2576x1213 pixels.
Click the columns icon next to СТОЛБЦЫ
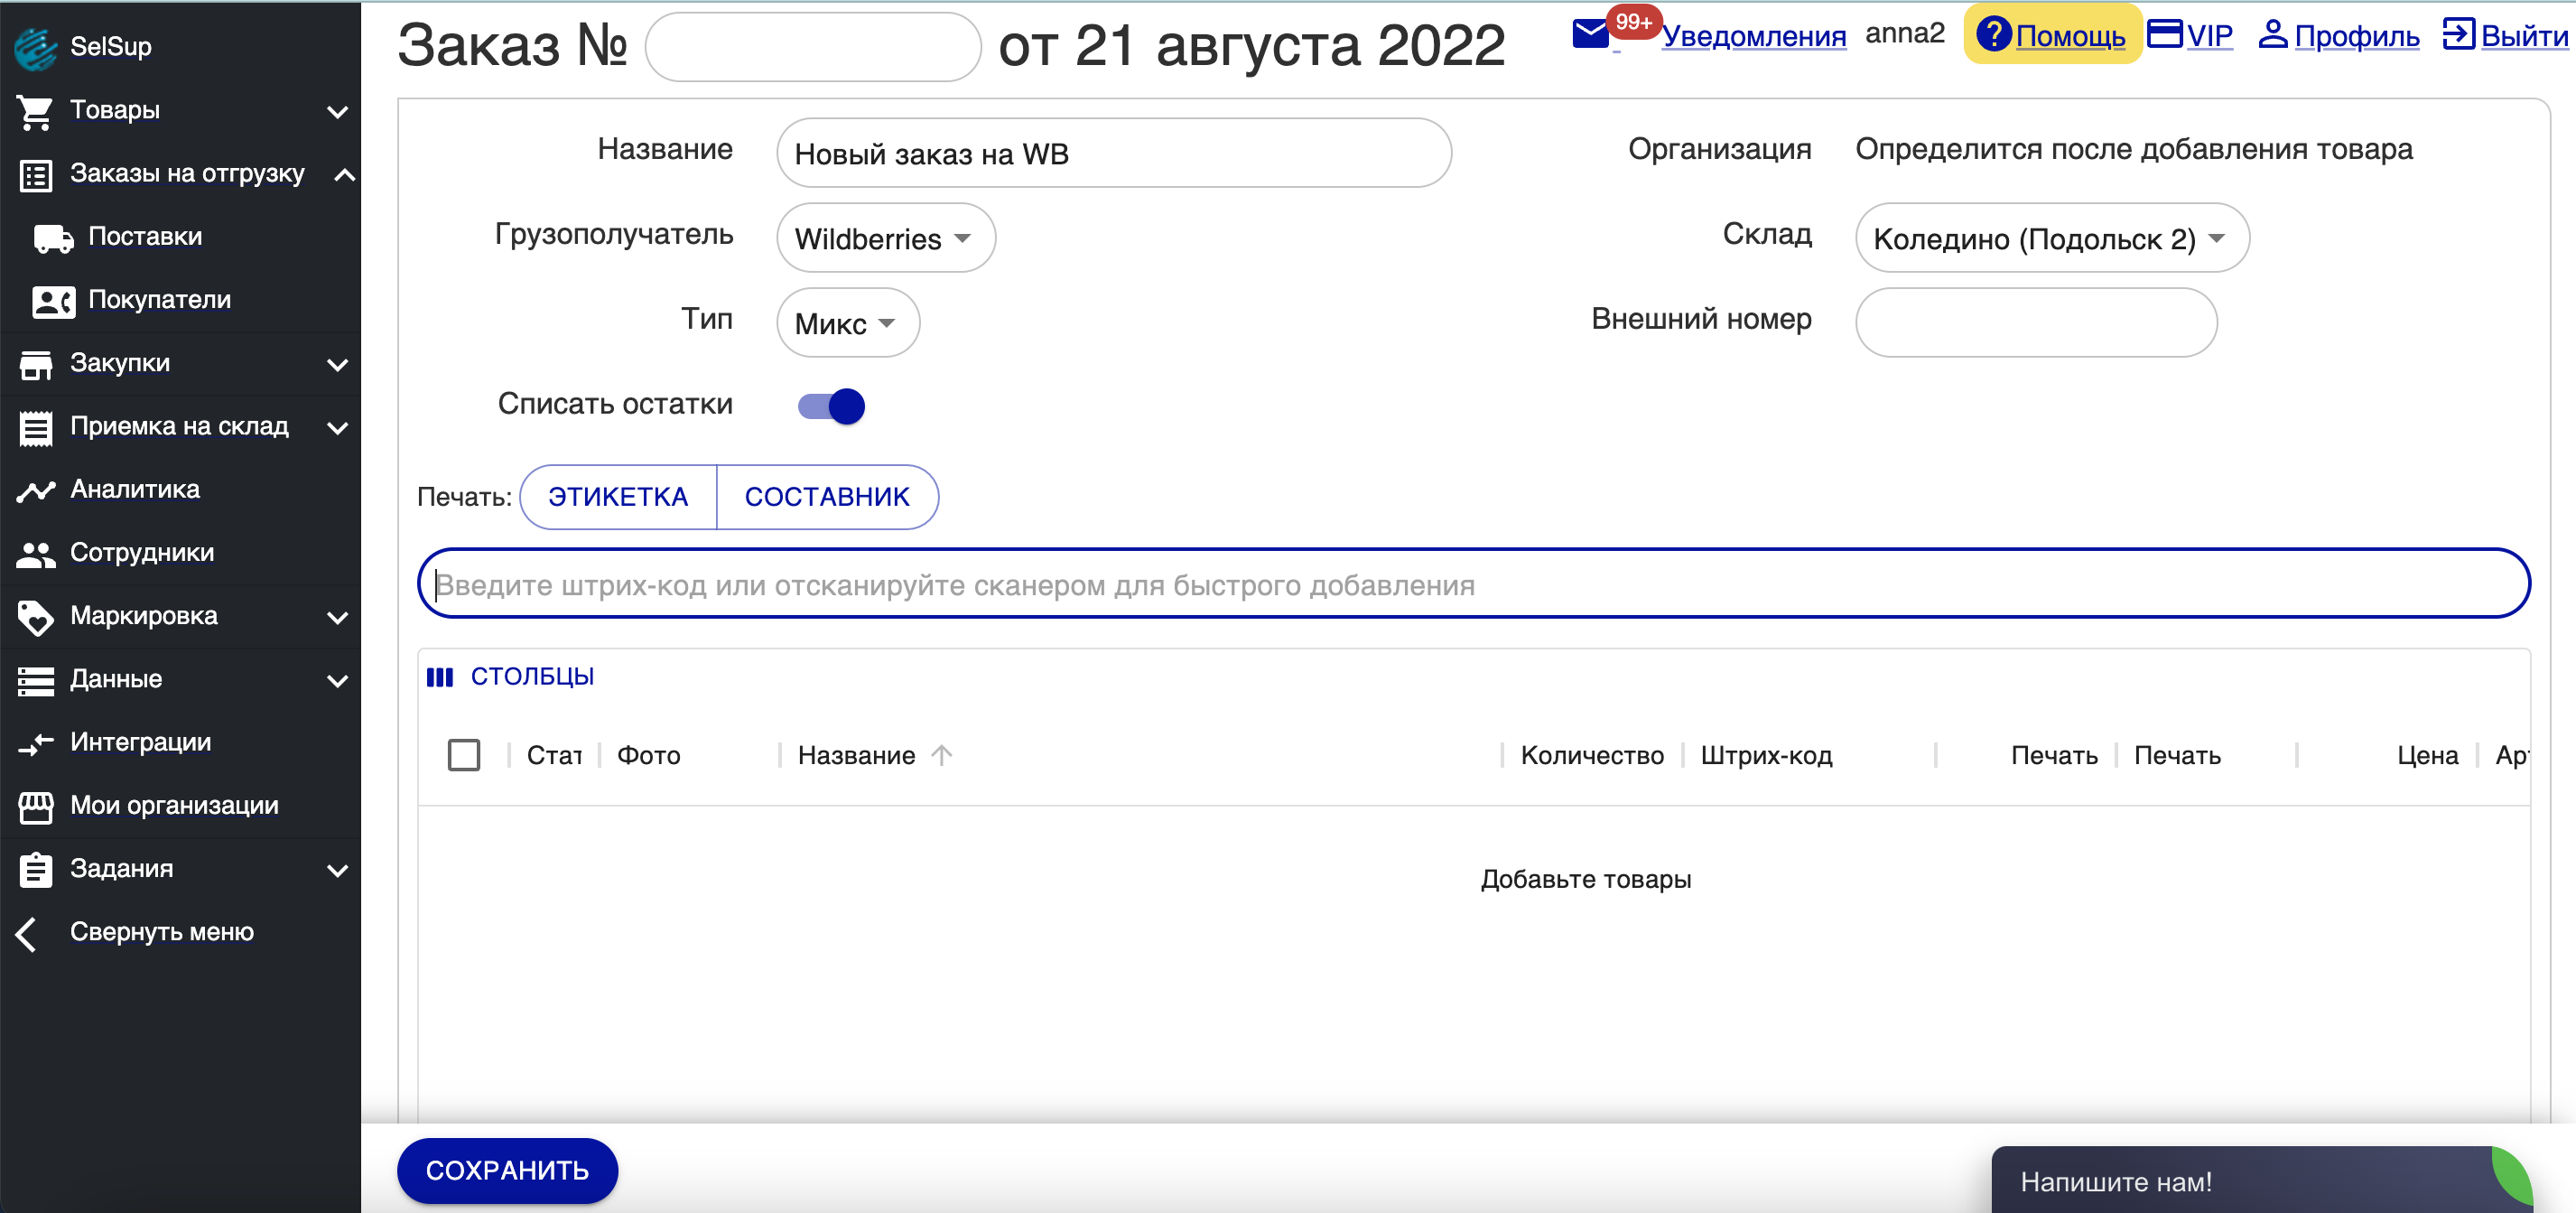(x=440, y=677)
